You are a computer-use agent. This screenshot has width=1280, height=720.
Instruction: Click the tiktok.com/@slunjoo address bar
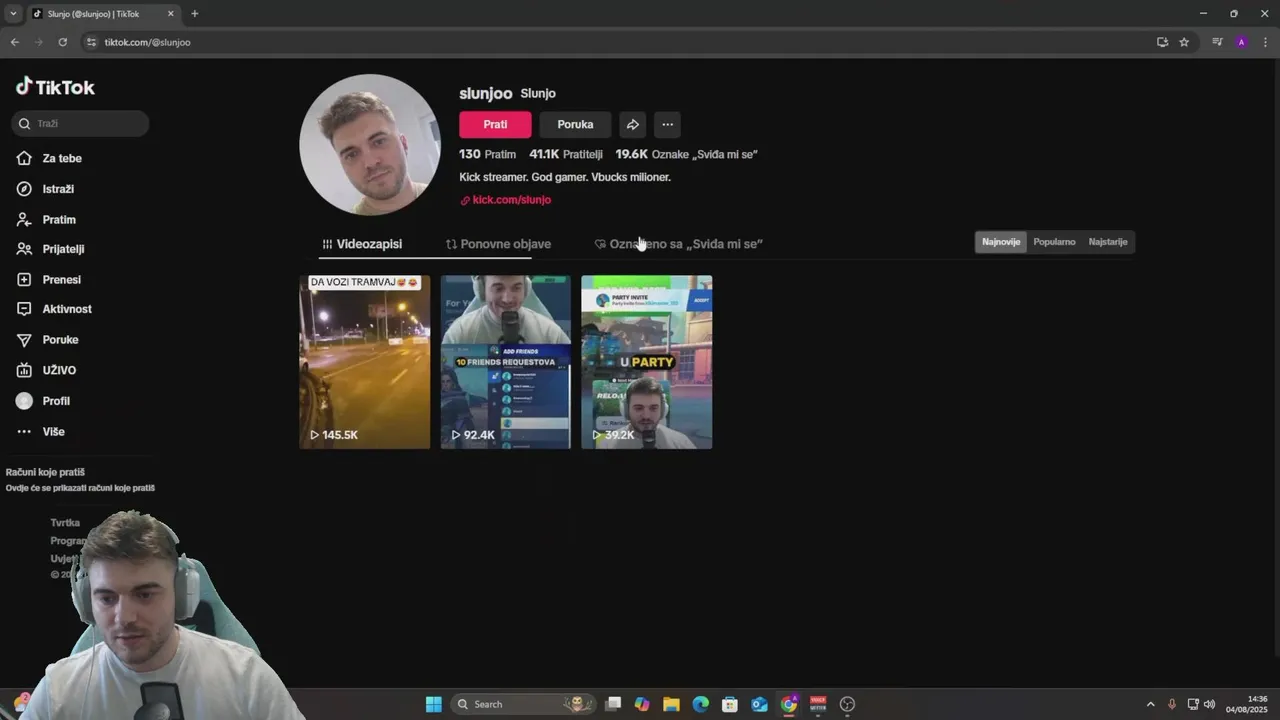click(x=620, y=42)
